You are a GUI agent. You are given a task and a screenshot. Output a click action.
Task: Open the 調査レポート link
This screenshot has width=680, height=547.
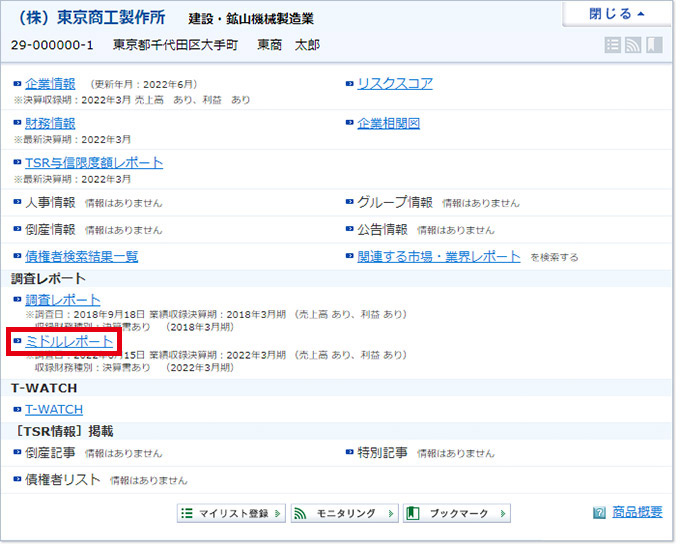pos(62,300)
